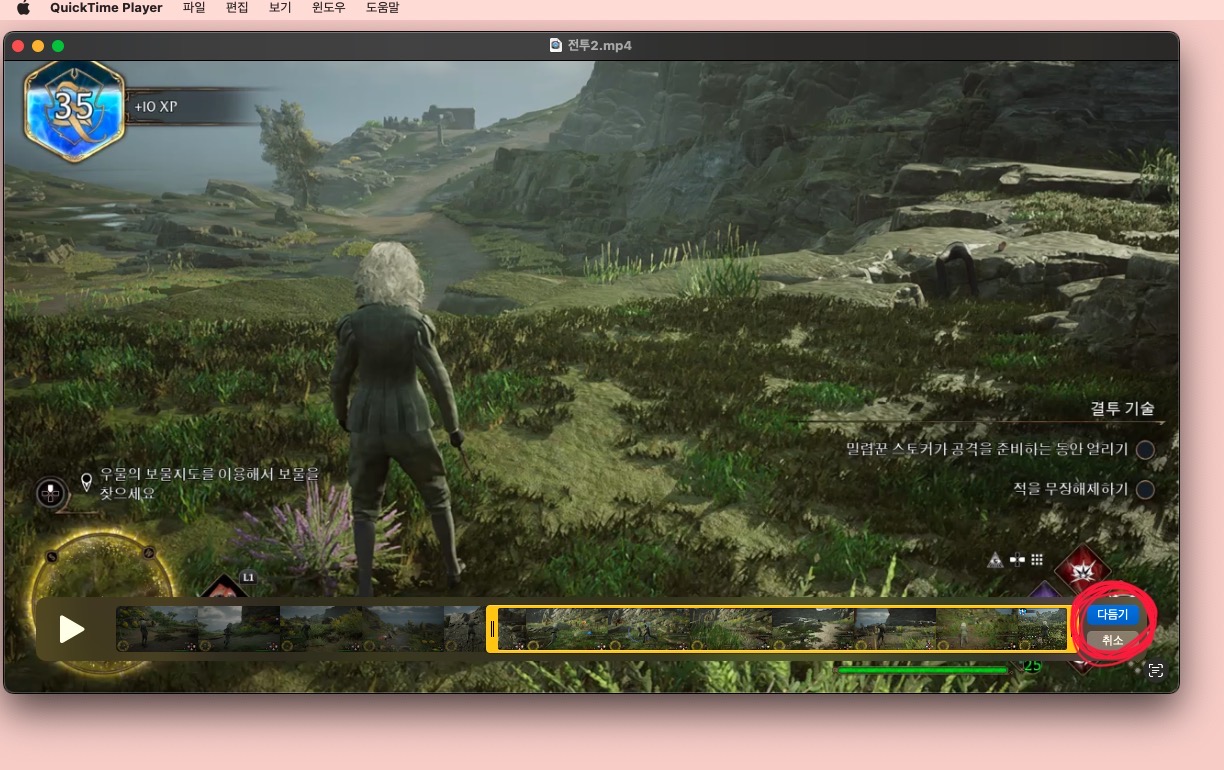Open the 도움말 menu
Screen dimensions: 1224x770
[383, 8]
